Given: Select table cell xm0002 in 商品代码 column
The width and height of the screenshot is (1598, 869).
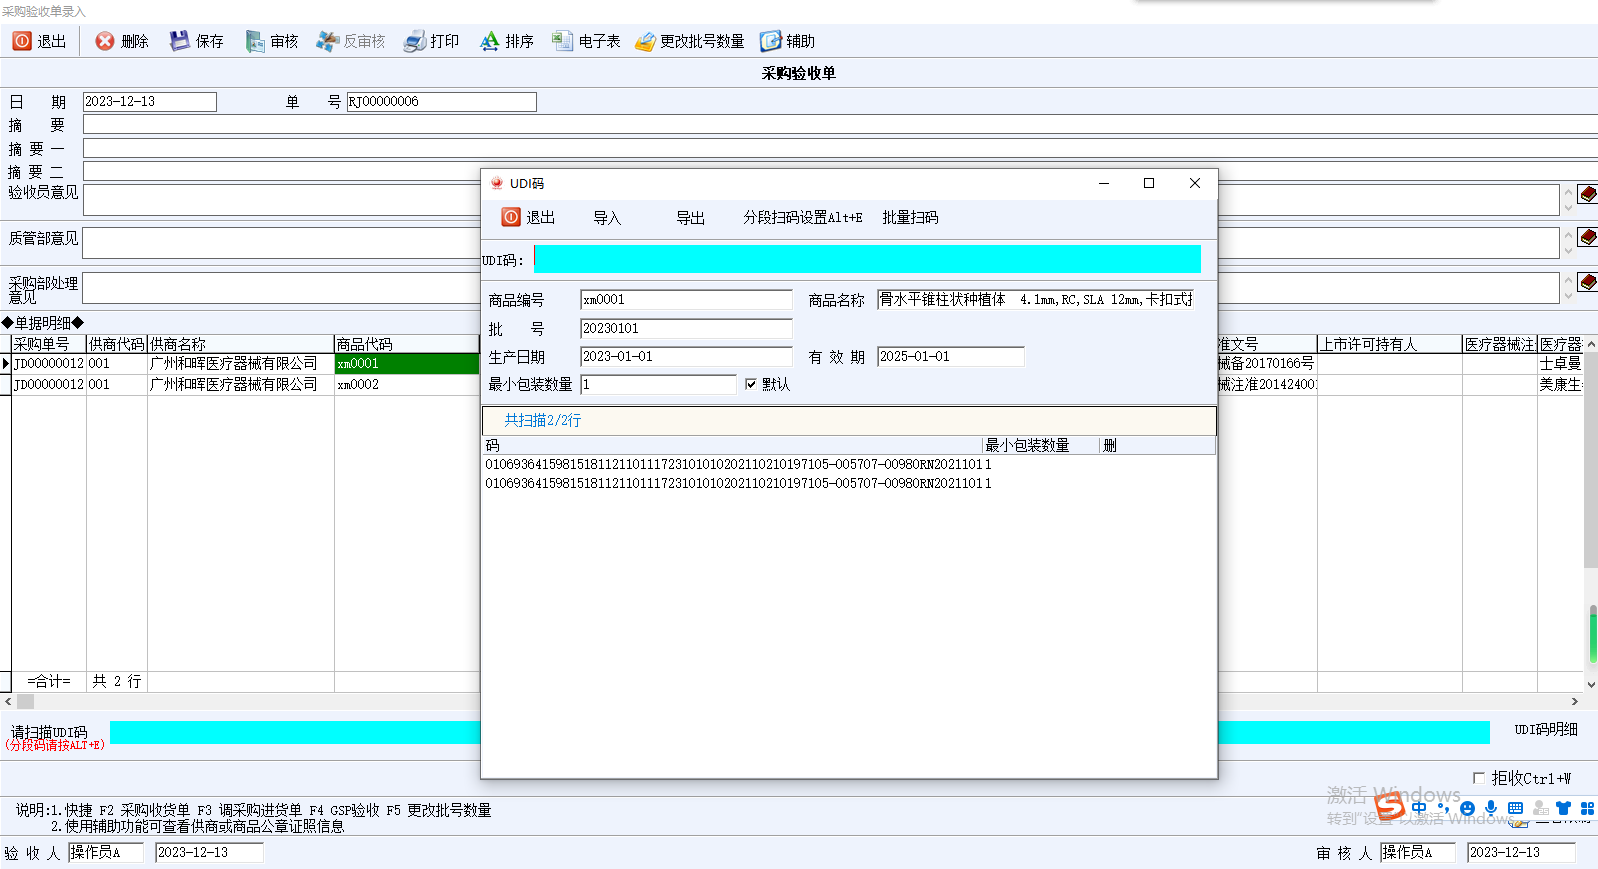Looking at the screenshot, I should pyautogui.click(x=407, y=384).
